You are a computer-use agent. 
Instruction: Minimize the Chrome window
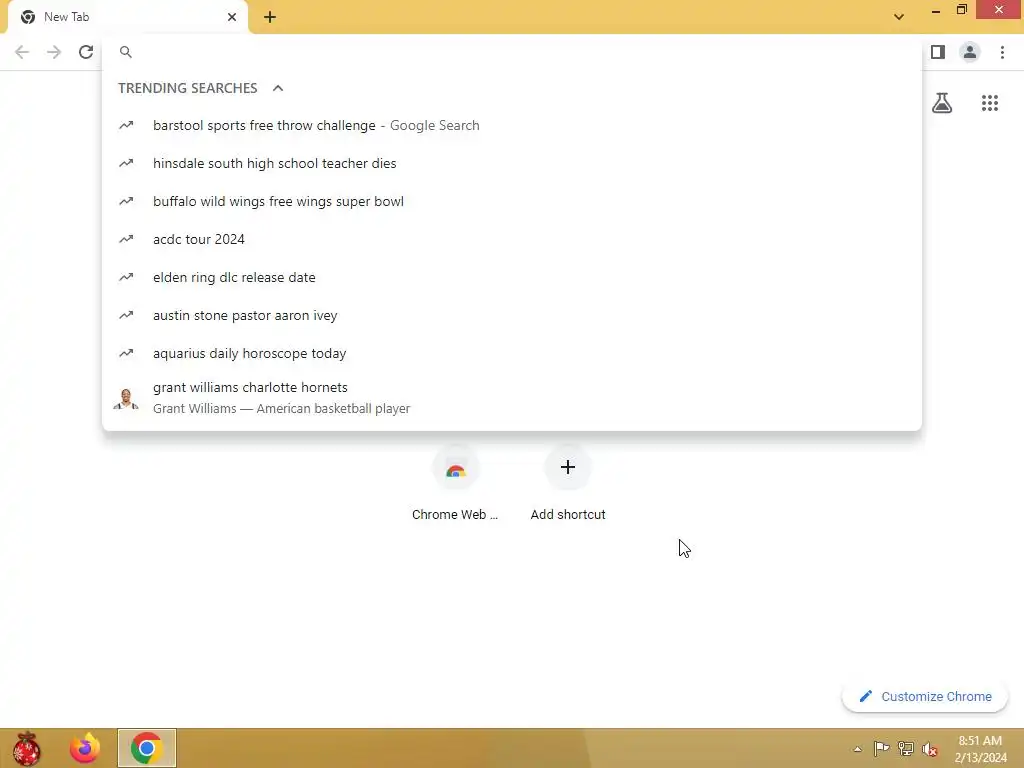(x=936, y=10)
